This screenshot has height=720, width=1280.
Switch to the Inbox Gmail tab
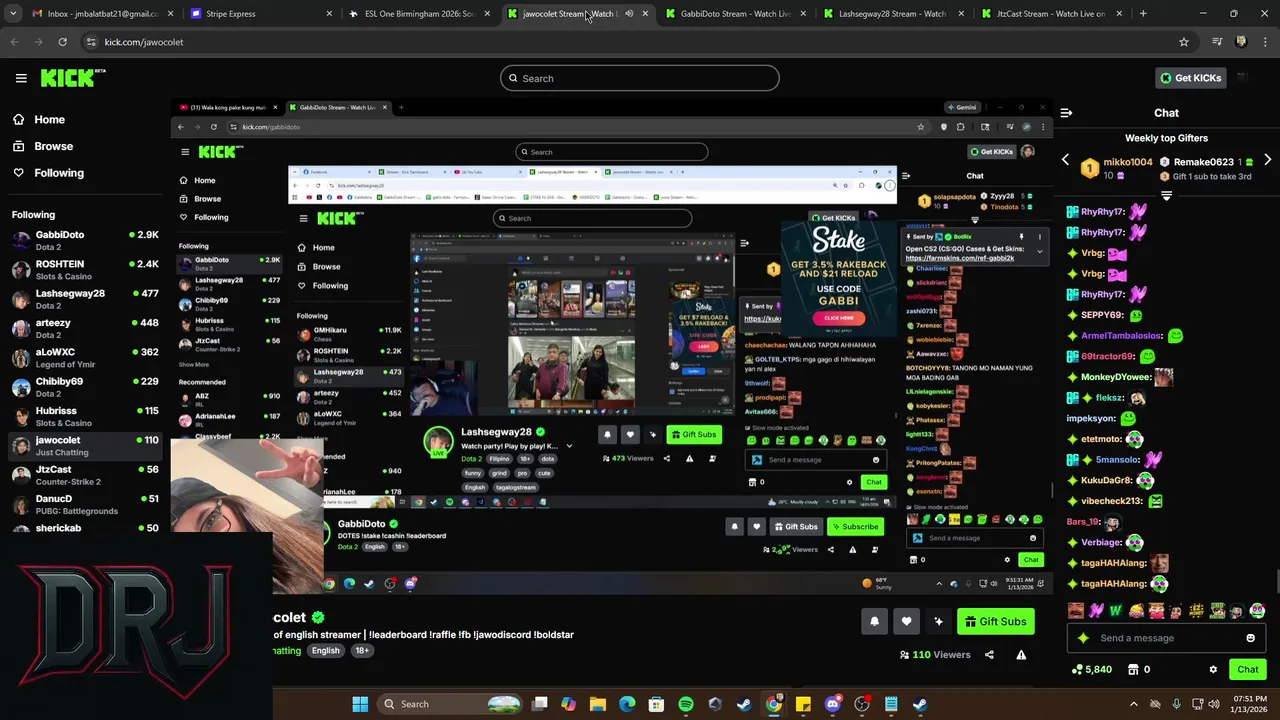[x=104, y=14]
